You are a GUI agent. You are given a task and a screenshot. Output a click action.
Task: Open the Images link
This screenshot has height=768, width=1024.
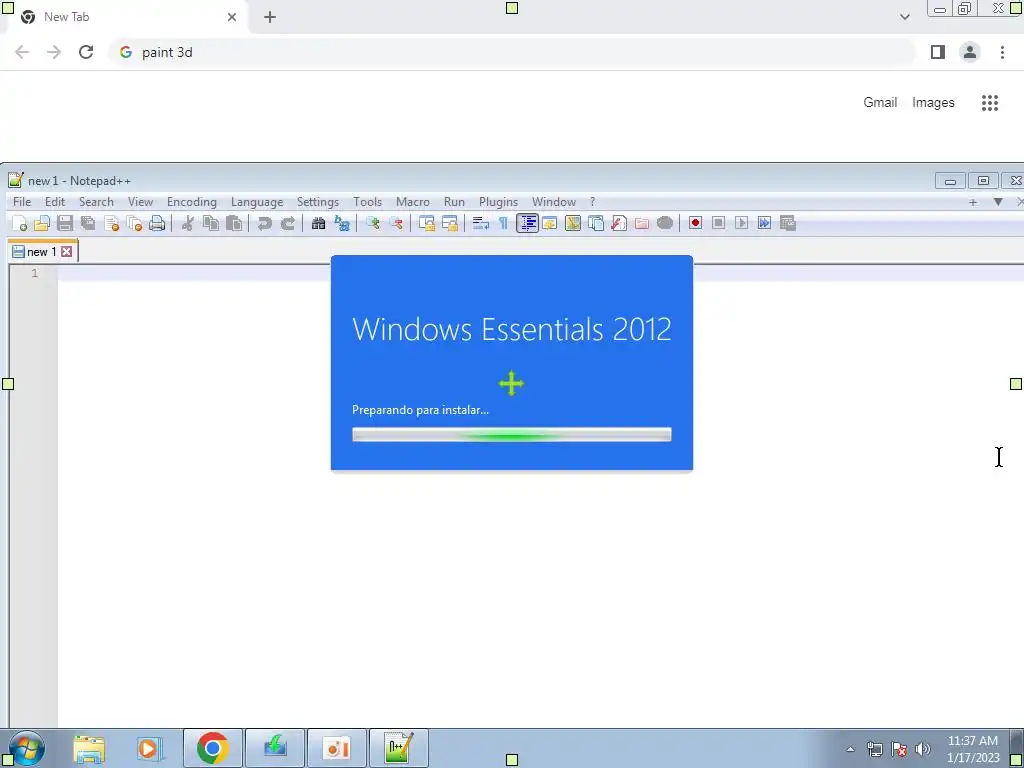tap(933, 103)
